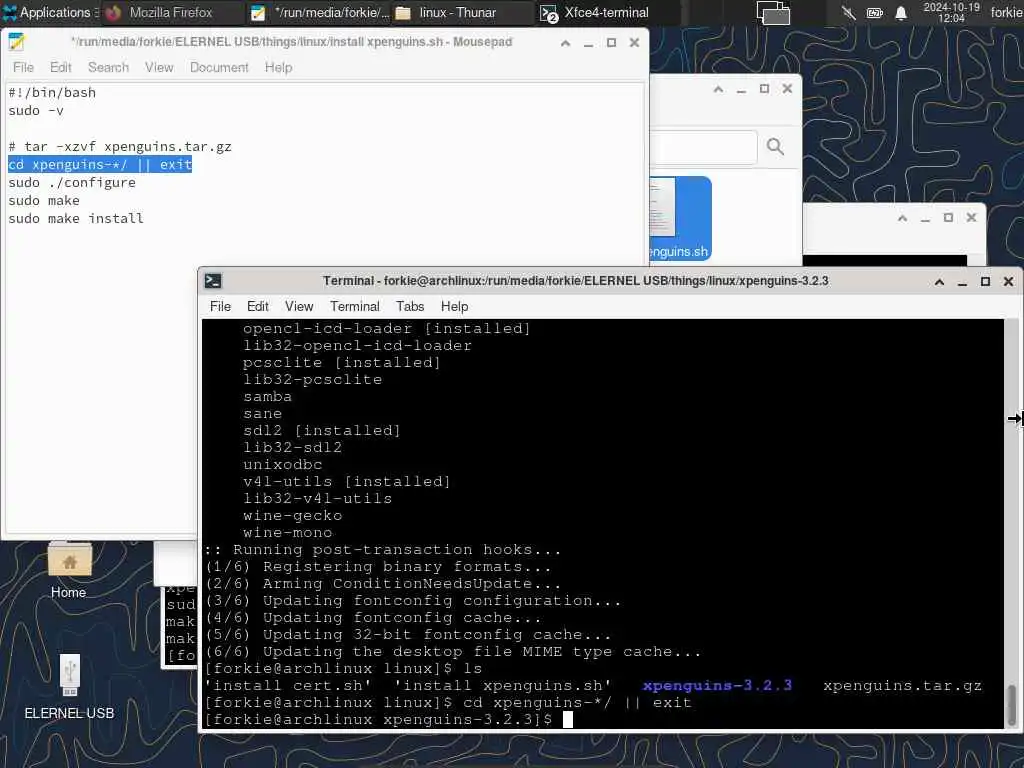Open the Applications menu in the panel
The image size is (1024, 768).
(x=50, y=12)
